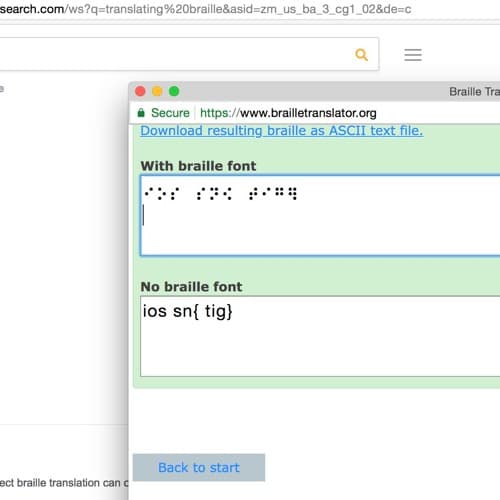This screenshot has width=500, height=500.
Task: Minimize popup with the yellow button
Action: click(x=157, y=91)
